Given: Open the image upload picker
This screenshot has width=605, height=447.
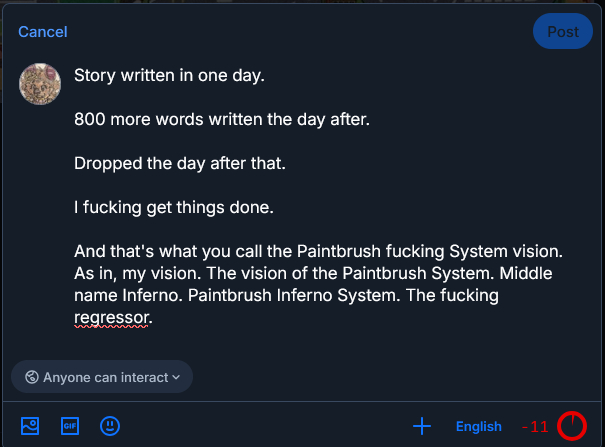Looking at the screenshot, I should [30, 426].
